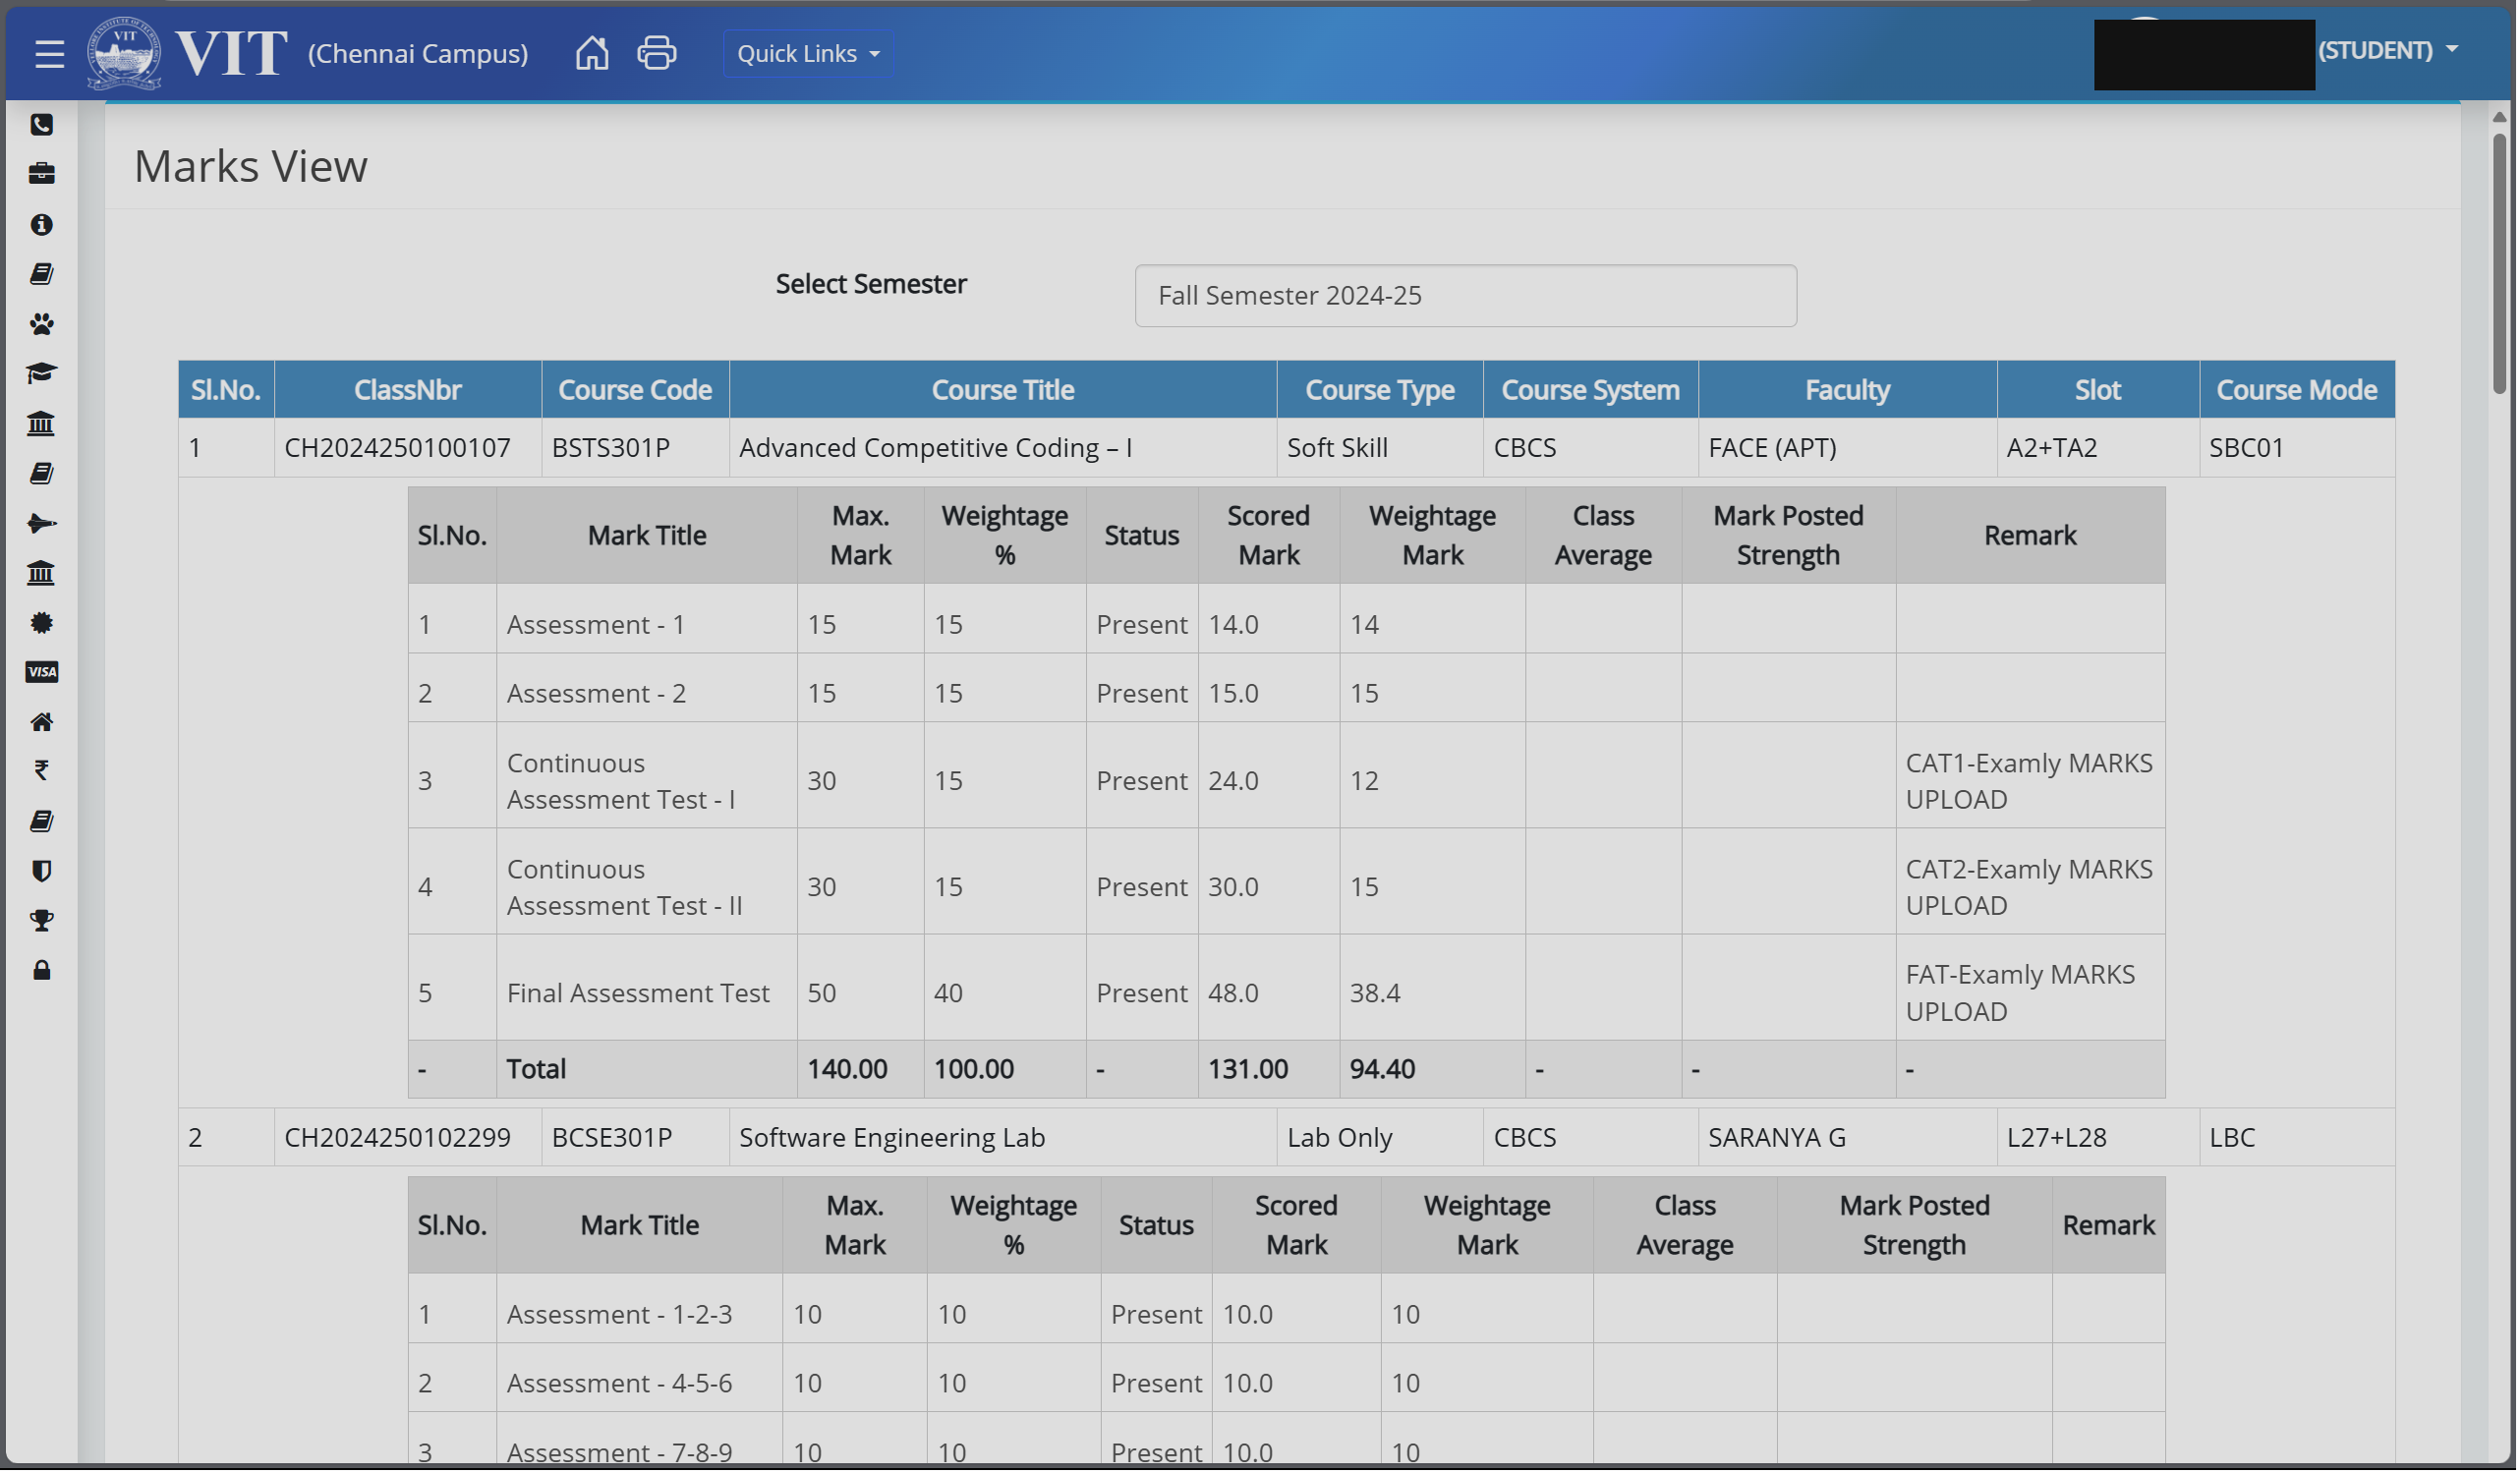The height and width of the screenshot is (1473, 2520).
Task: Open the rupee symbol sidebar icon
Action: click(41, 771)
